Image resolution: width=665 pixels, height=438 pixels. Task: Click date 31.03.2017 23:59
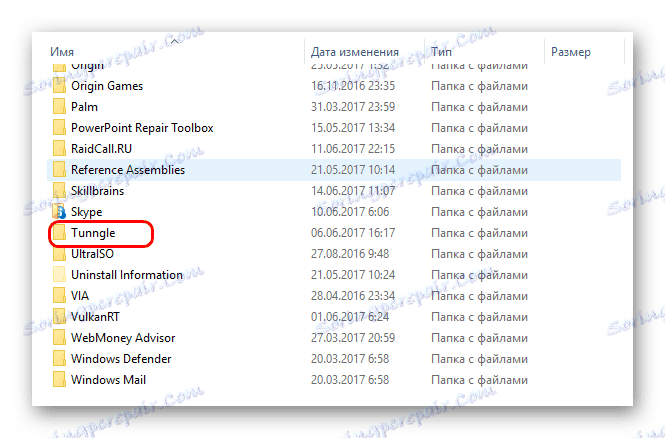(353, 107)
